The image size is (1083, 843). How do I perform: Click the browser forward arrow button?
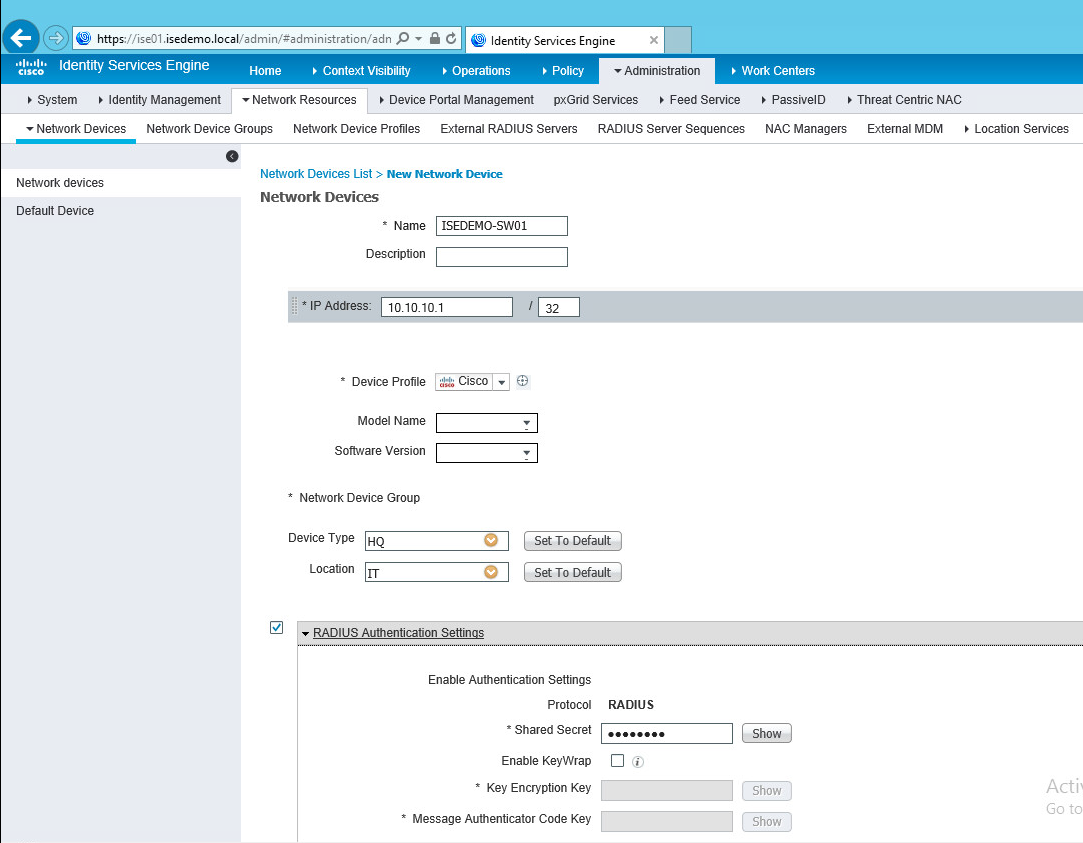pos(56,38)
